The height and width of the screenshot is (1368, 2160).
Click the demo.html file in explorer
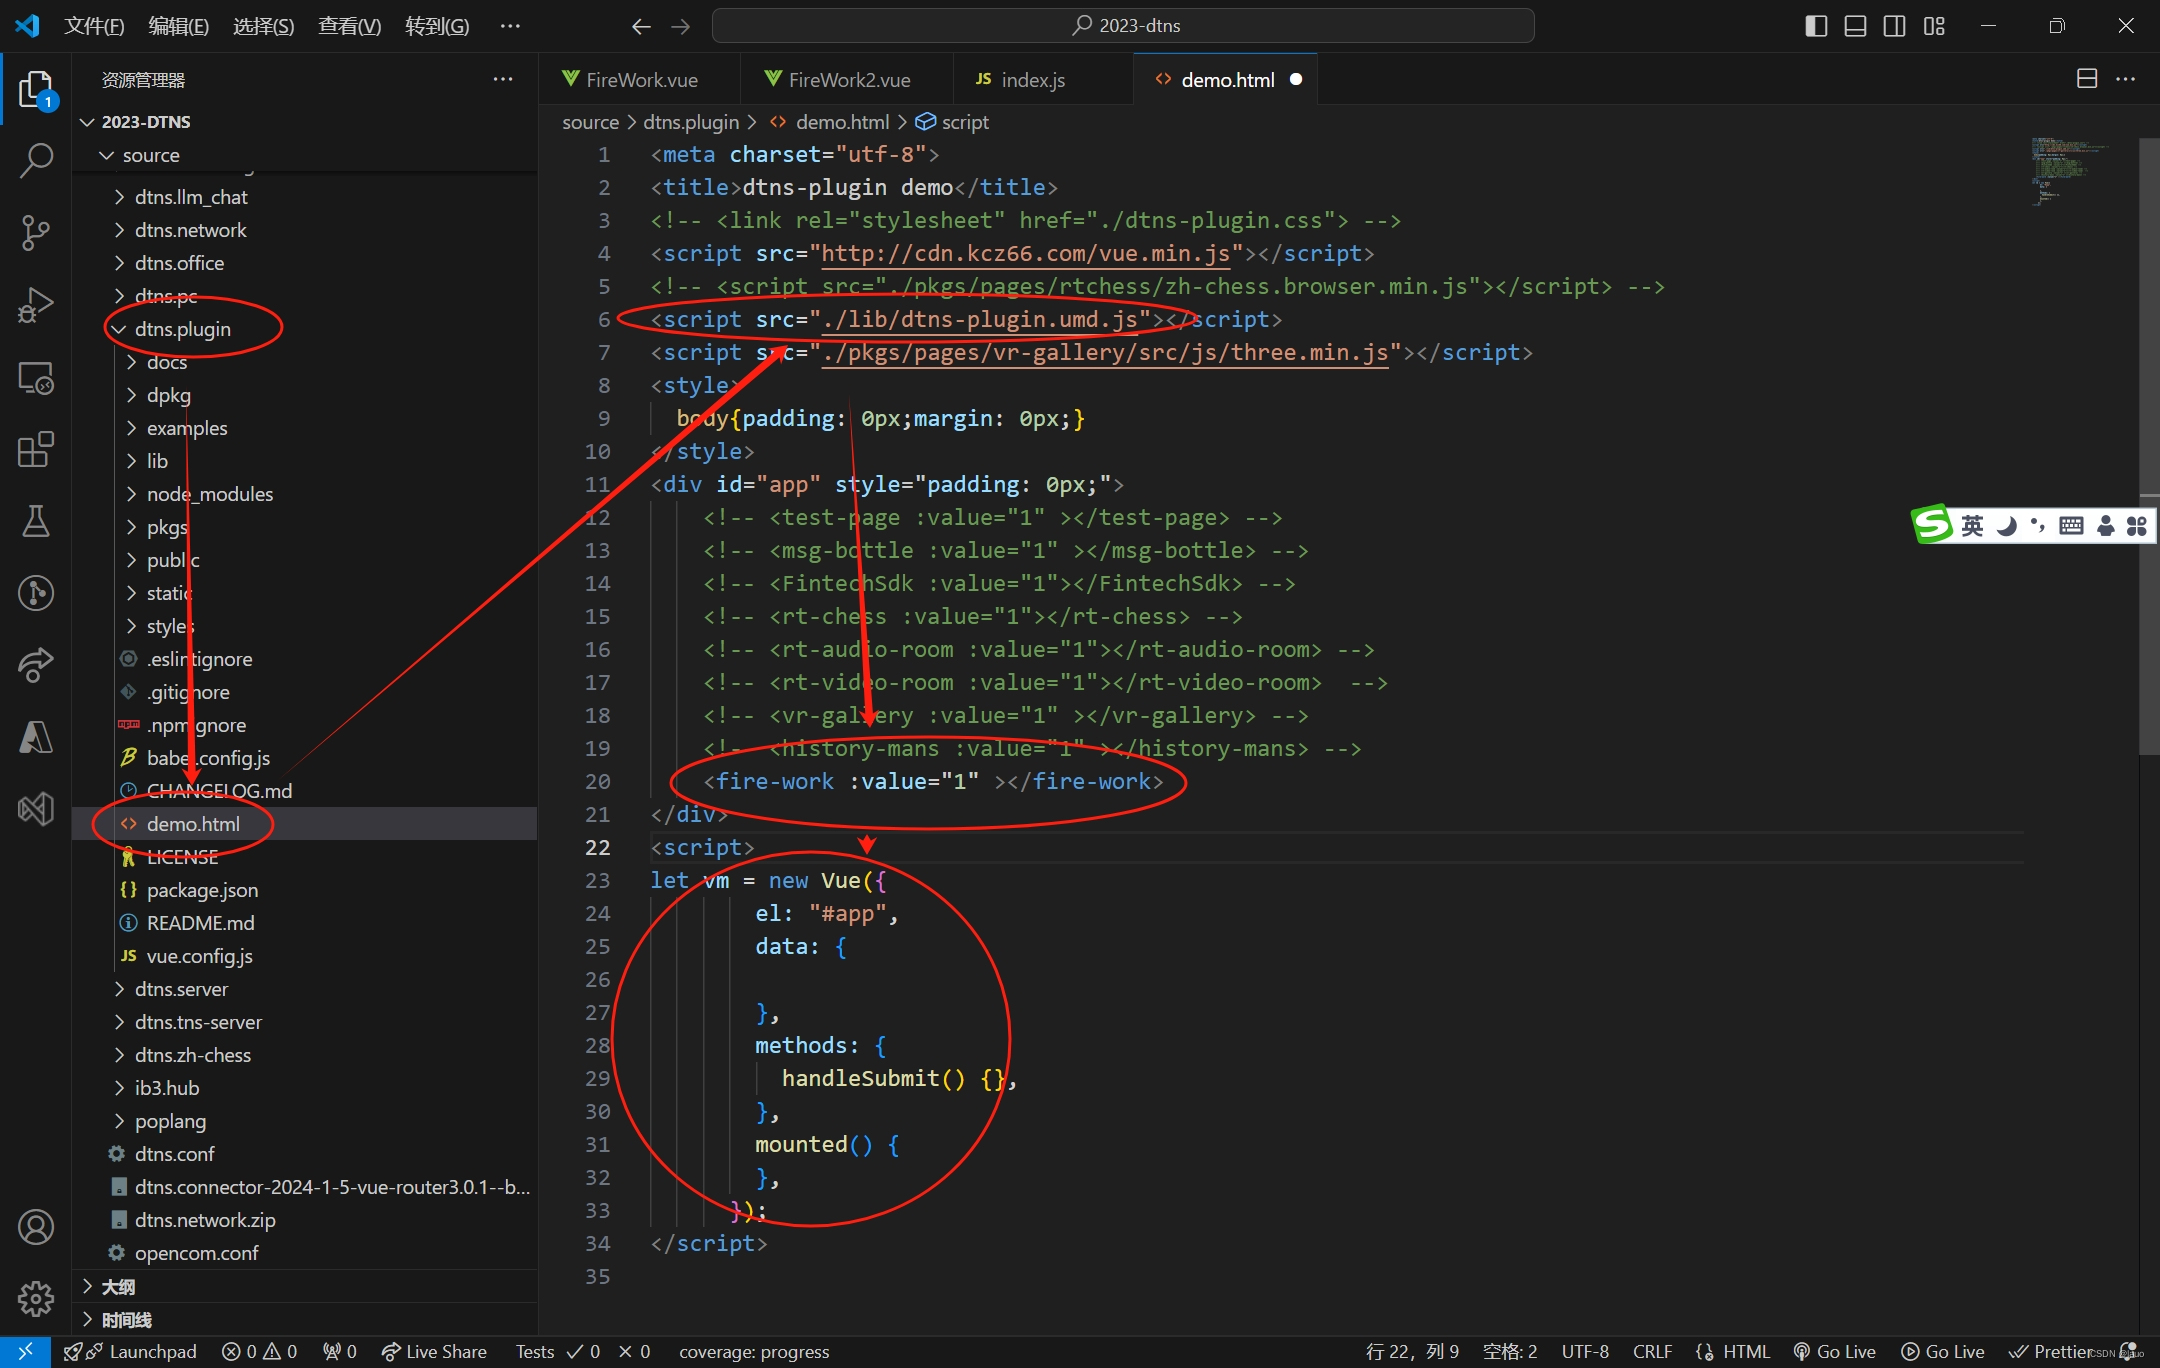pyautogui.click(x=192, y=823)
